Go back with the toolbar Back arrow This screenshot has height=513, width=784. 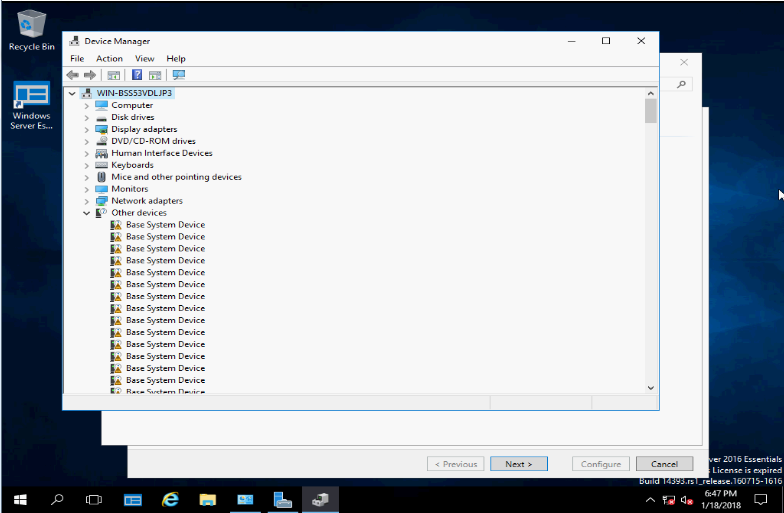[x=72, y=75]
